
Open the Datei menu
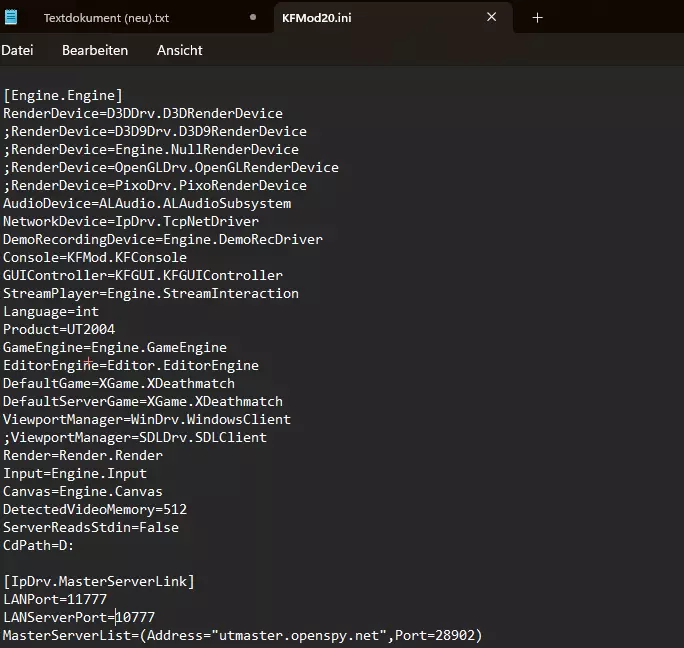click(x=17, y=50)
